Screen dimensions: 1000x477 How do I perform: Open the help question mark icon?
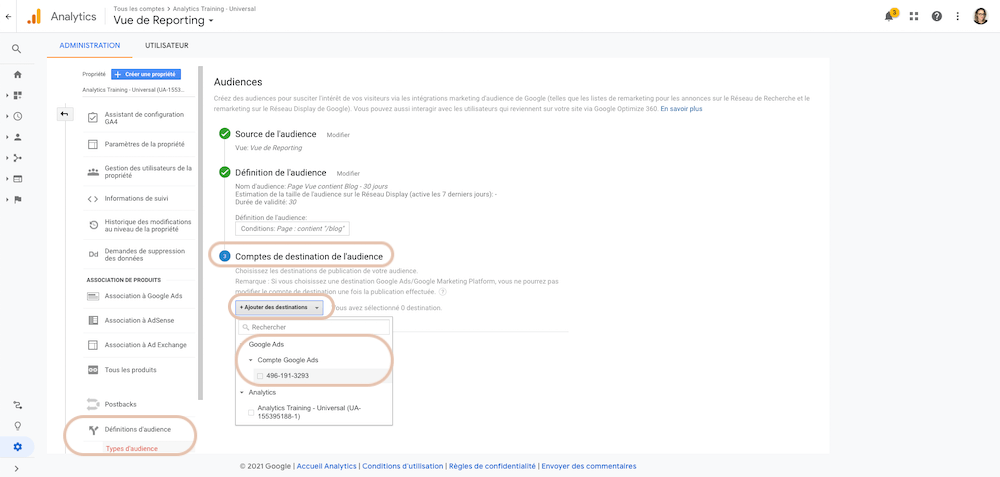point(936,17)
